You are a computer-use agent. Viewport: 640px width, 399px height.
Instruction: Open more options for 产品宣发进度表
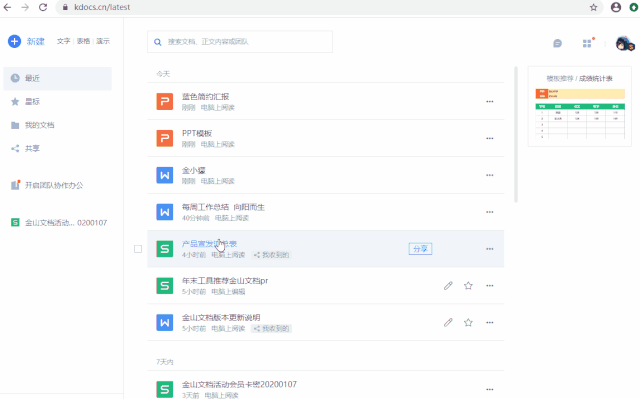489,249
